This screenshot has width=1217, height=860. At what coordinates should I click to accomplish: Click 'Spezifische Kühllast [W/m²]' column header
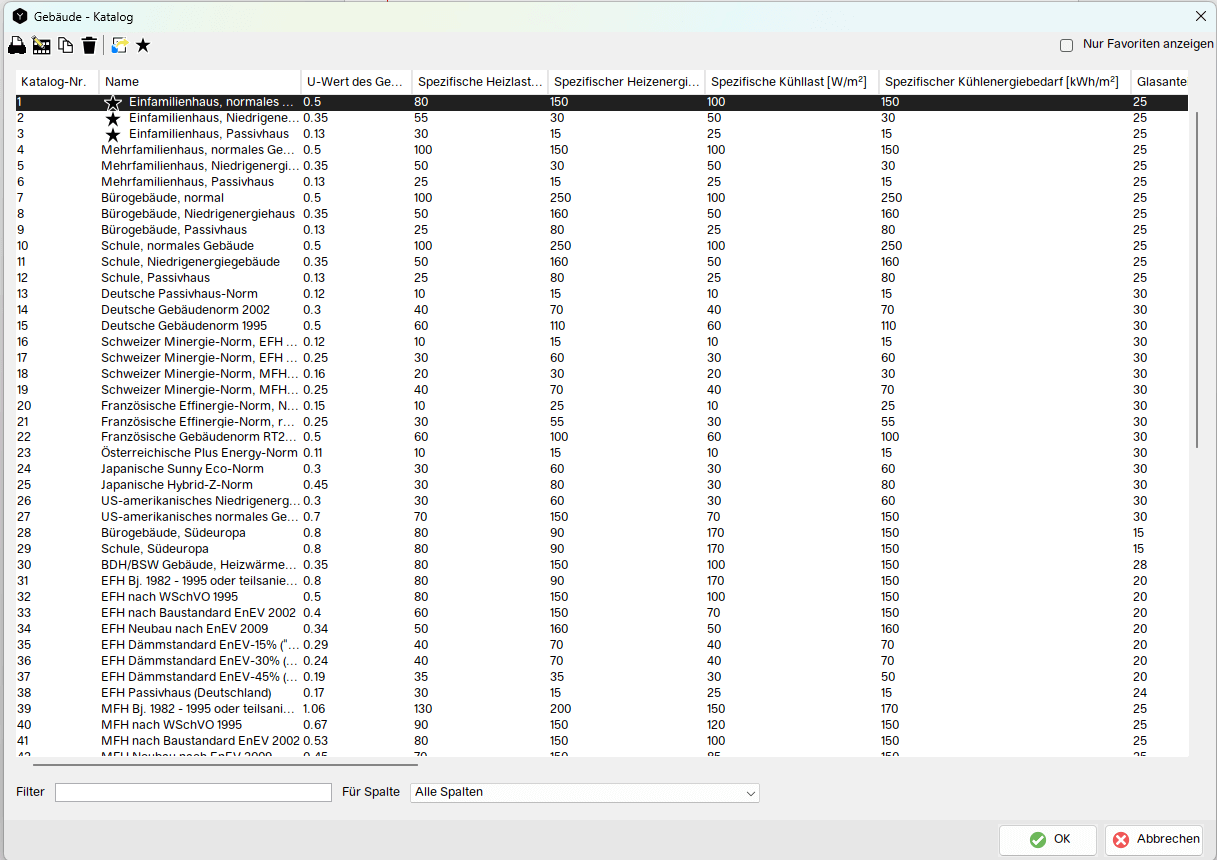[790, 81]
